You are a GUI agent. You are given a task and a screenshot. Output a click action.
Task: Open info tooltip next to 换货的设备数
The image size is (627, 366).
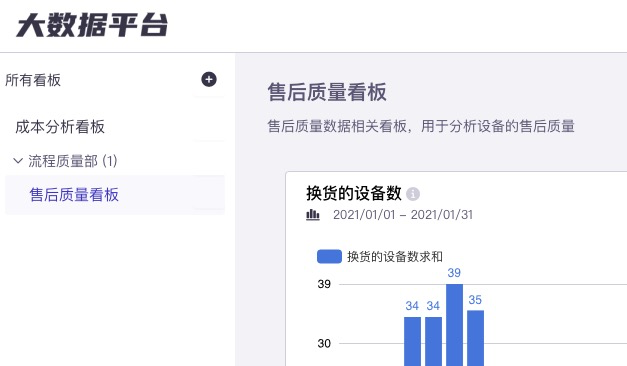[413, 194]
